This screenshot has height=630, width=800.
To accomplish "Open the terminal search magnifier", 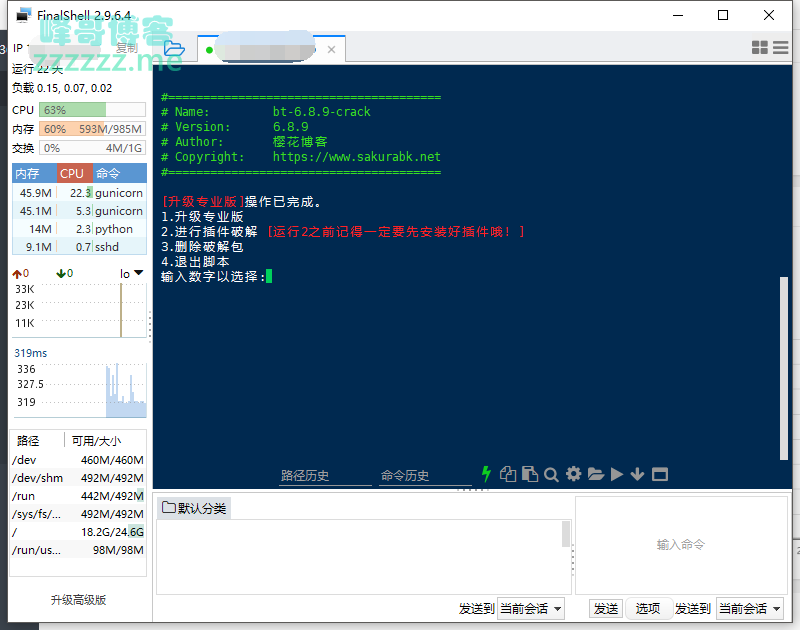I will coord(551,475).
